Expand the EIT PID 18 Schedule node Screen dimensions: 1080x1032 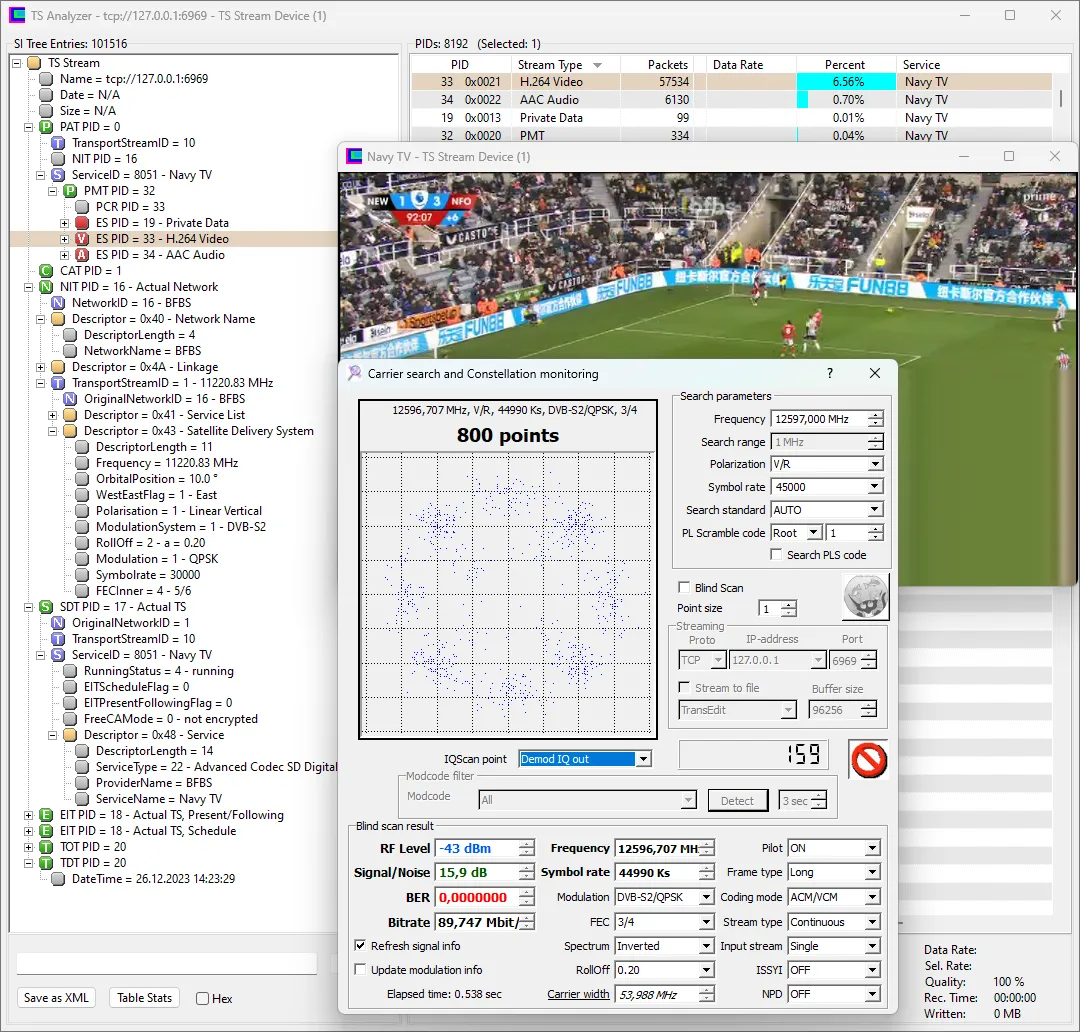[29, 831]
